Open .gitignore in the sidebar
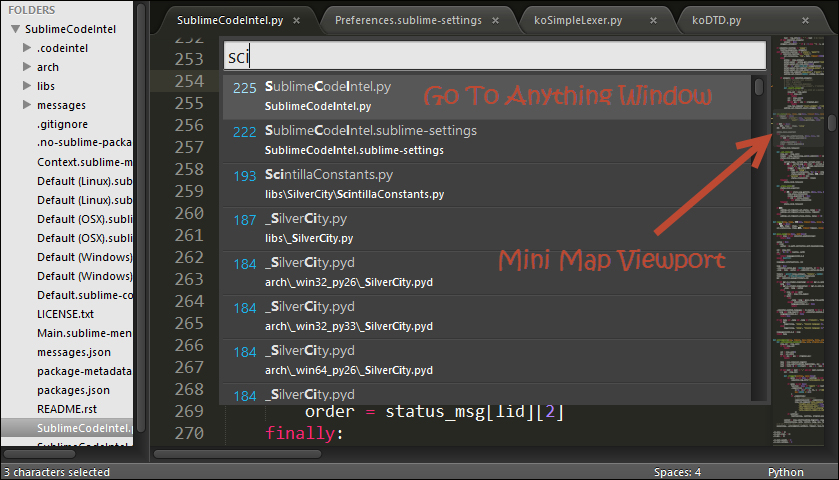Image resolution: width=839 pixels, height=480 pixels. (x=62, y=124)
